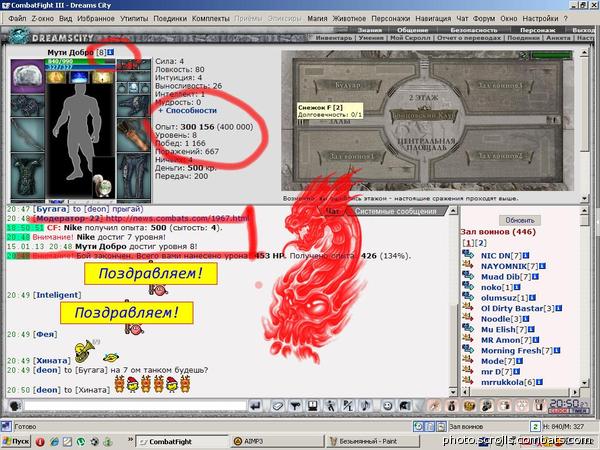Switch to the Чат tab
Image resolution: width=600 pixels, height=450 pixels.
pyautogui.click(x=332, y=211)
